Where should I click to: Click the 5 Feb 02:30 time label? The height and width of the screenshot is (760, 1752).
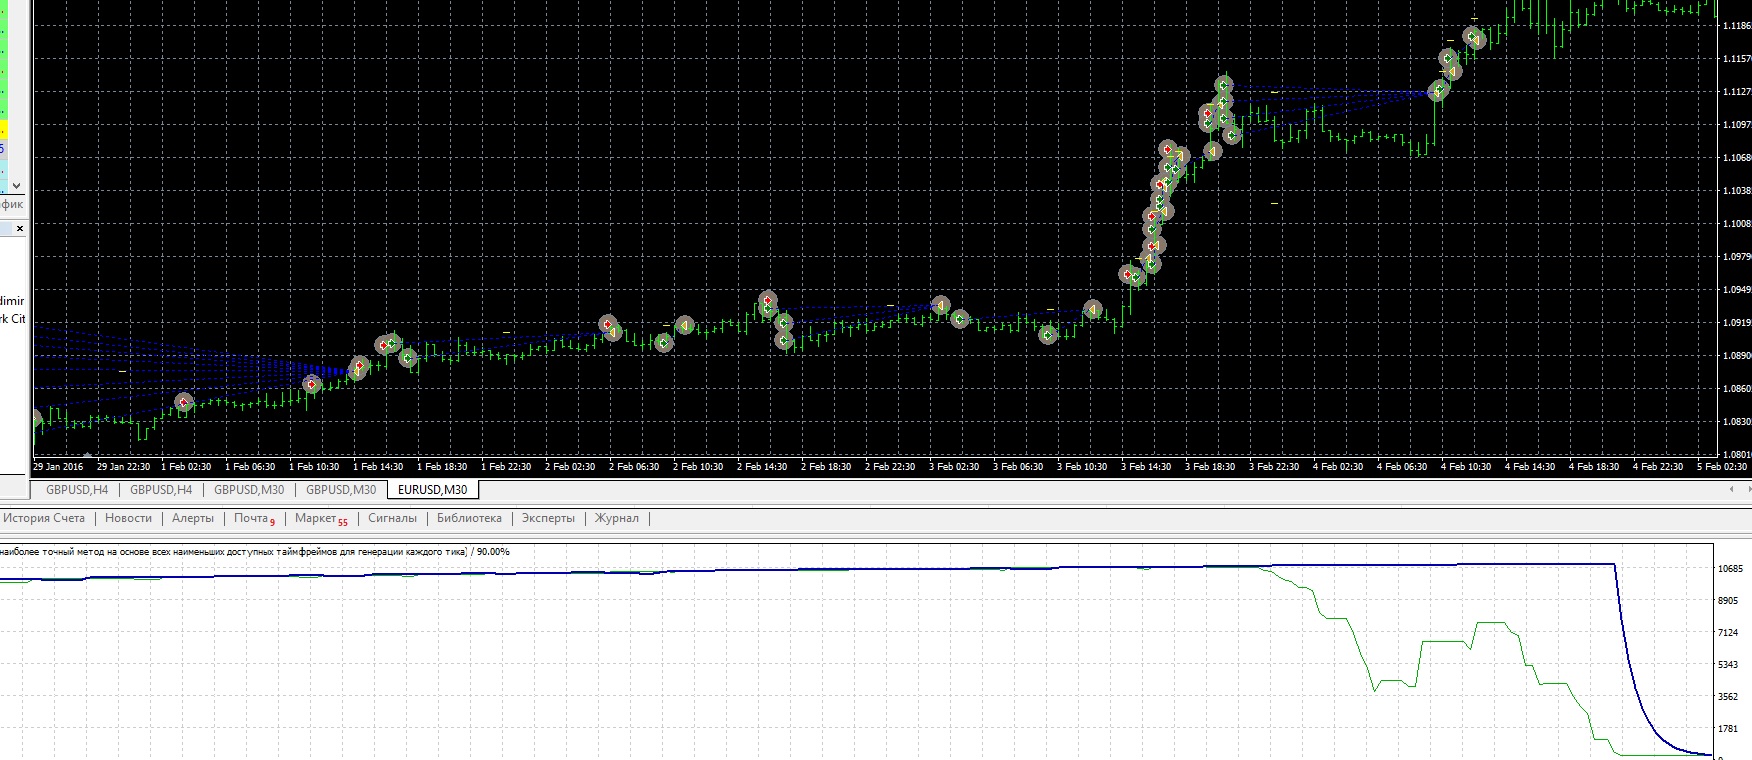click(1722, 467)
